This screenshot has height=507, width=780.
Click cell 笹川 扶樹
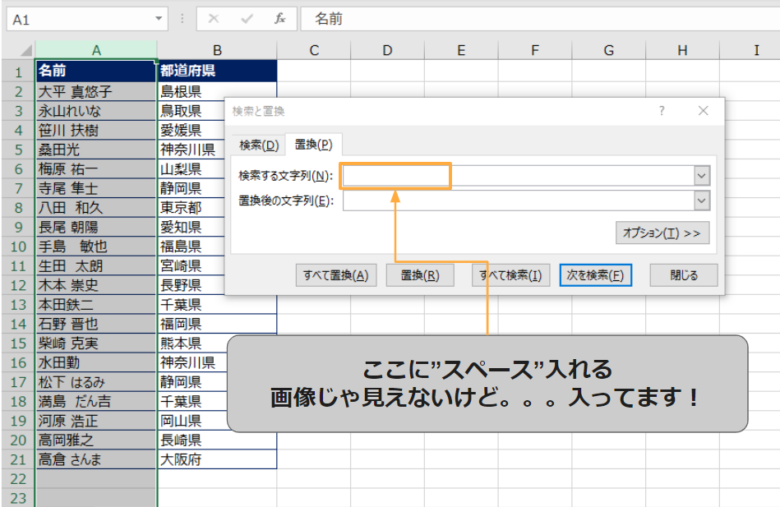[96, 130]
